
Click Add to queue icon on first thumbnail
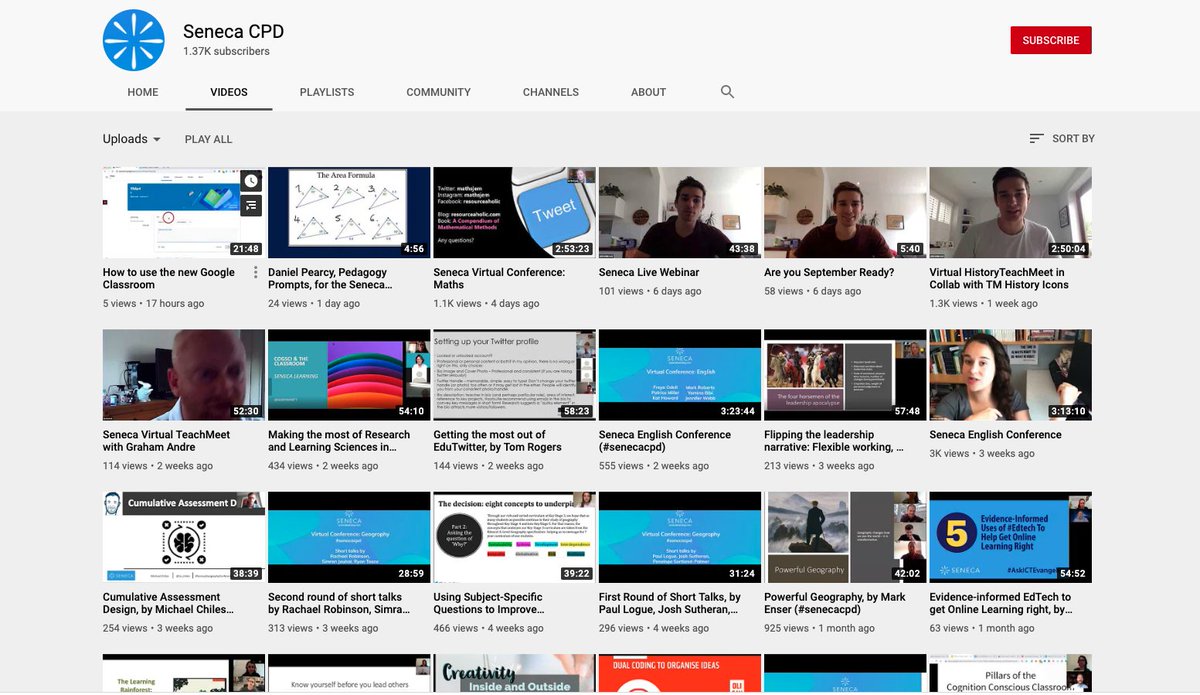pyautogui.click(x=251, y=205)
